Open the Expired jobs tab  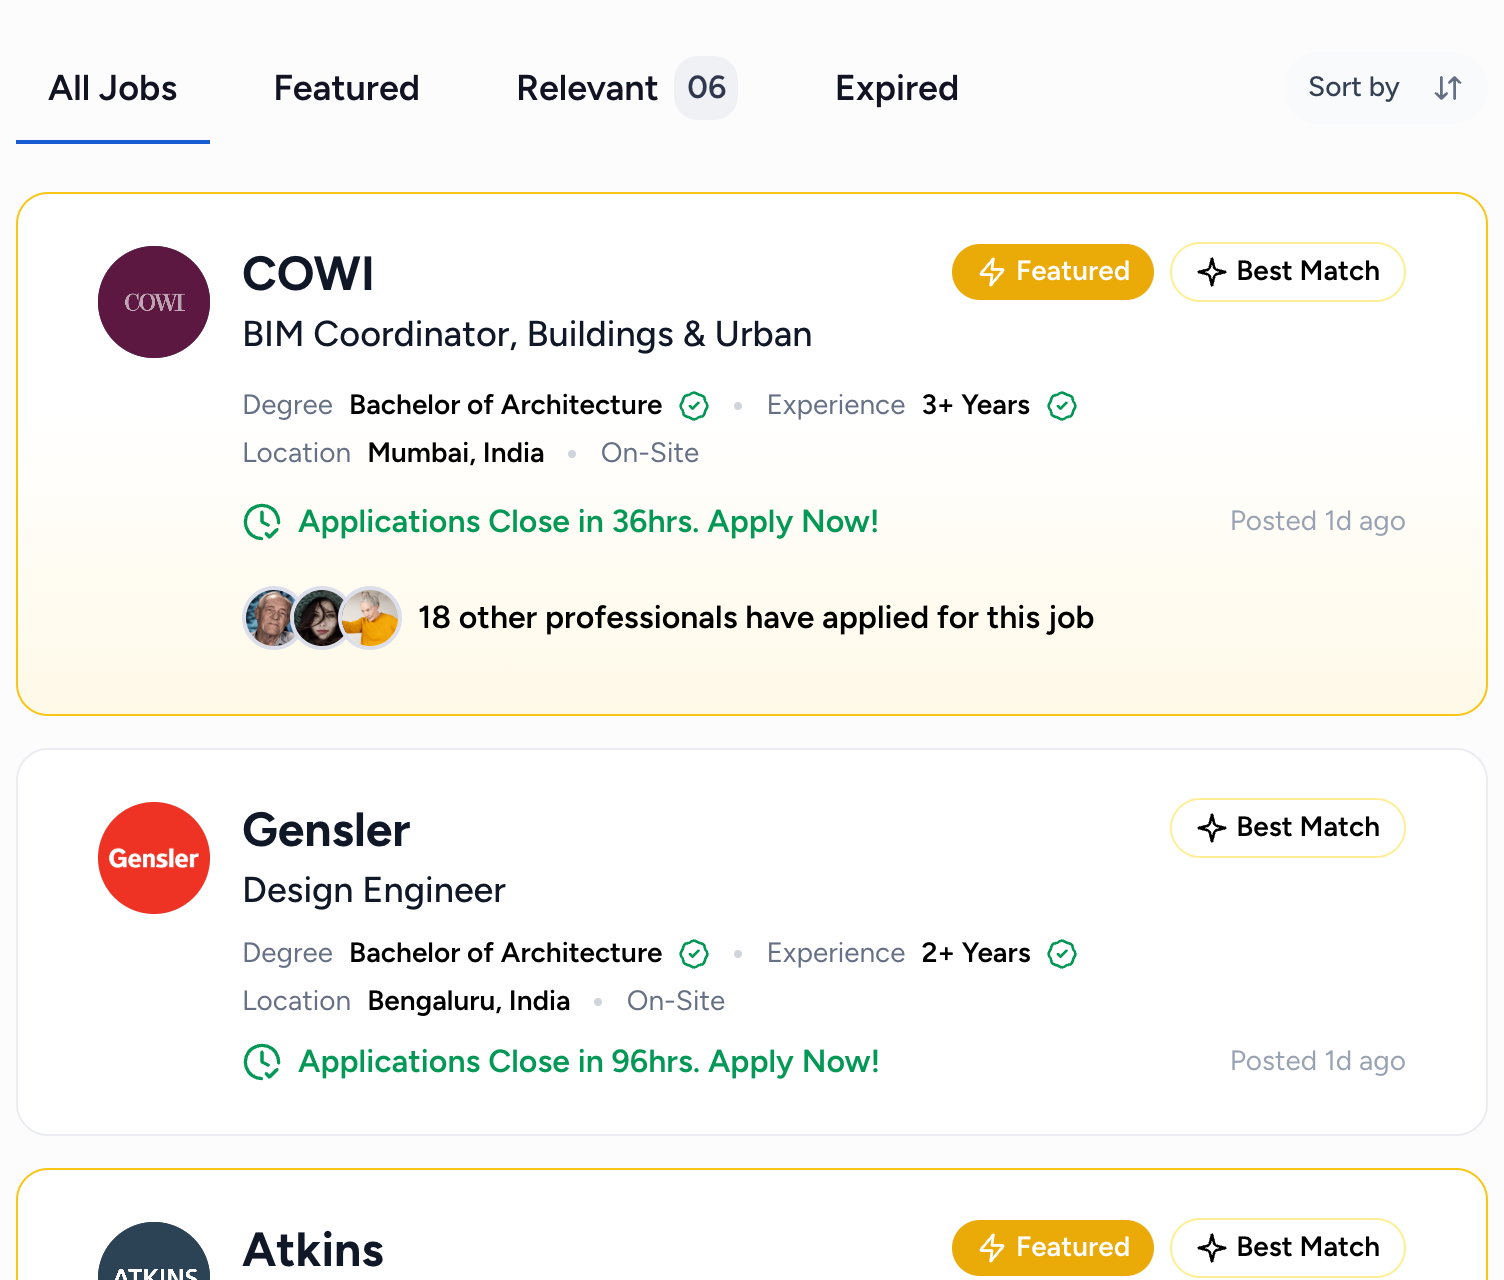click(x=896, y=88)
